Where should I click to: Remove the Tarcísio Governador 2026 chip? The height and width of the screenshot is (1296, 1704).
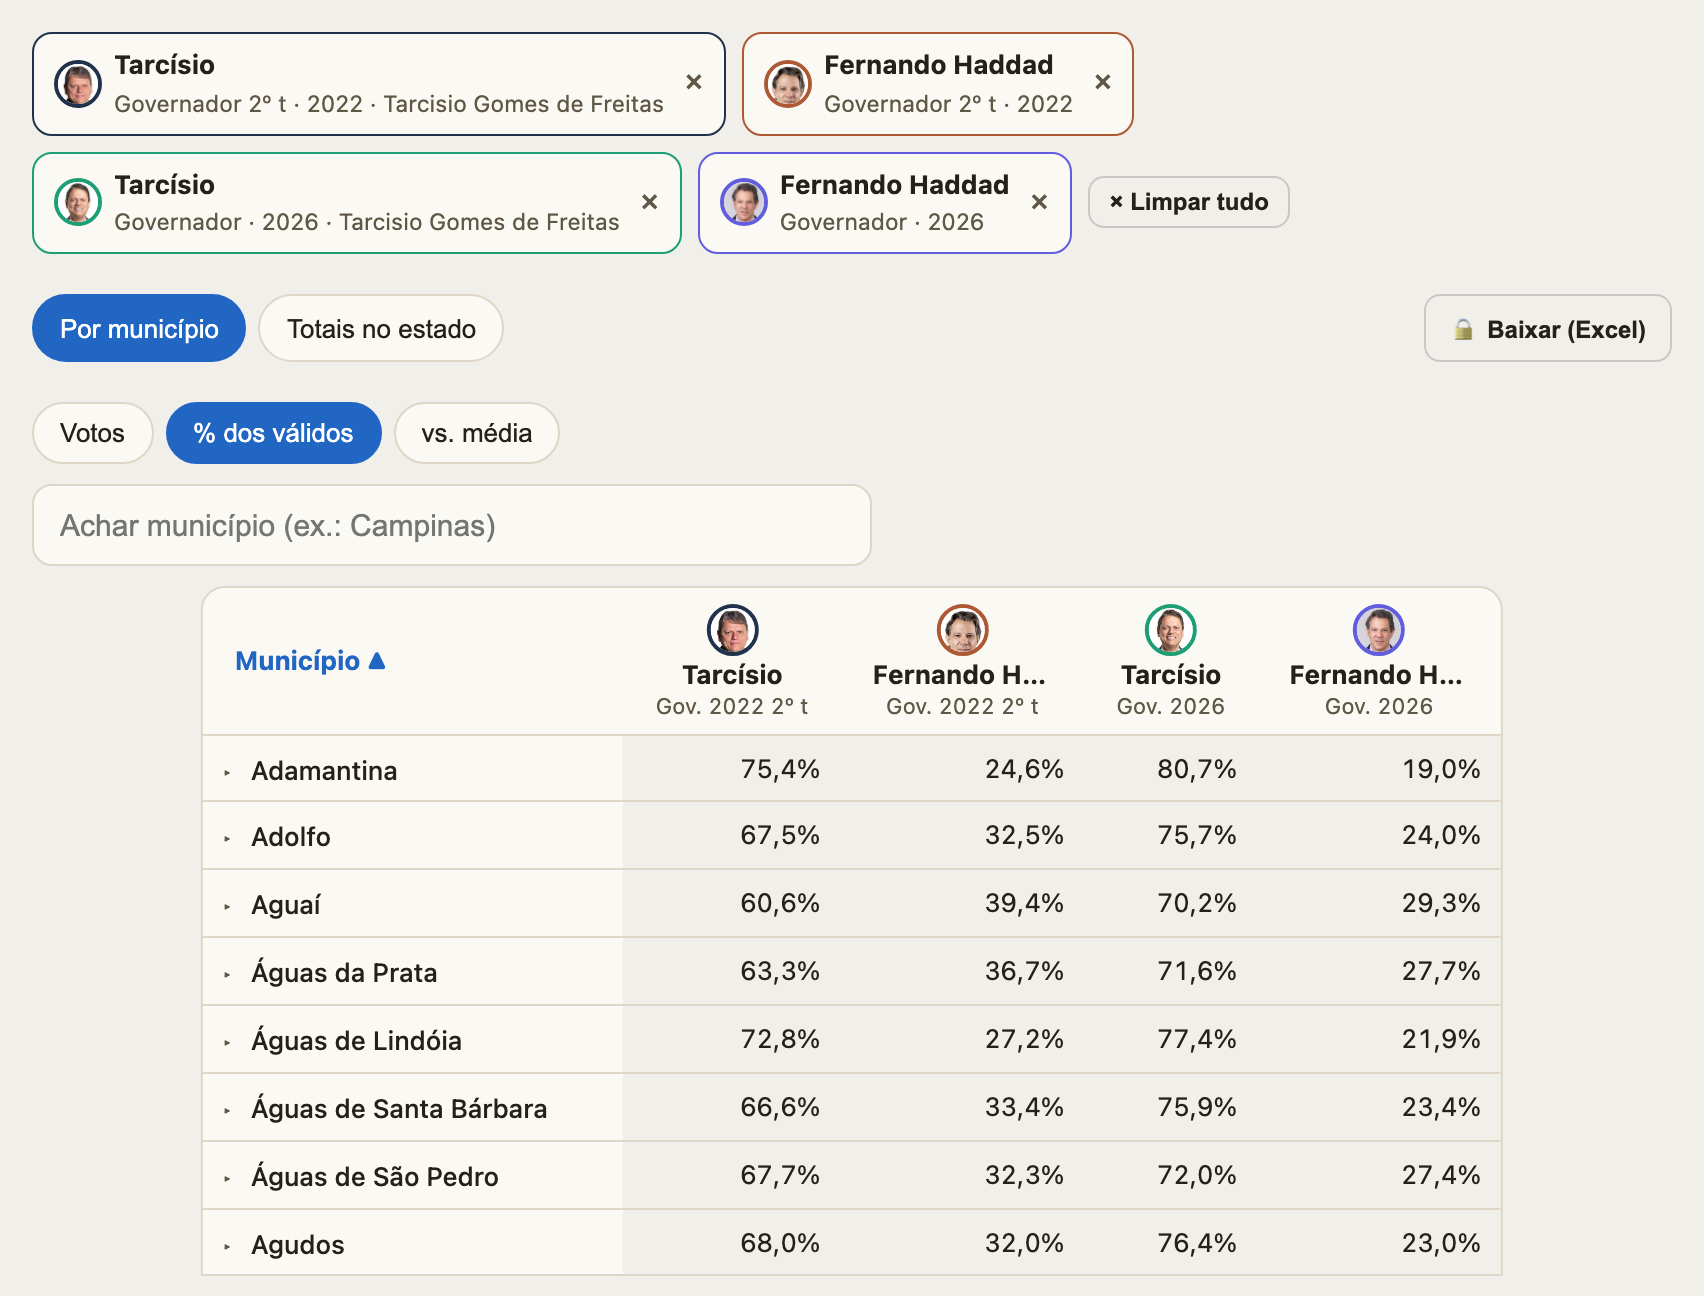coord(649,202)
